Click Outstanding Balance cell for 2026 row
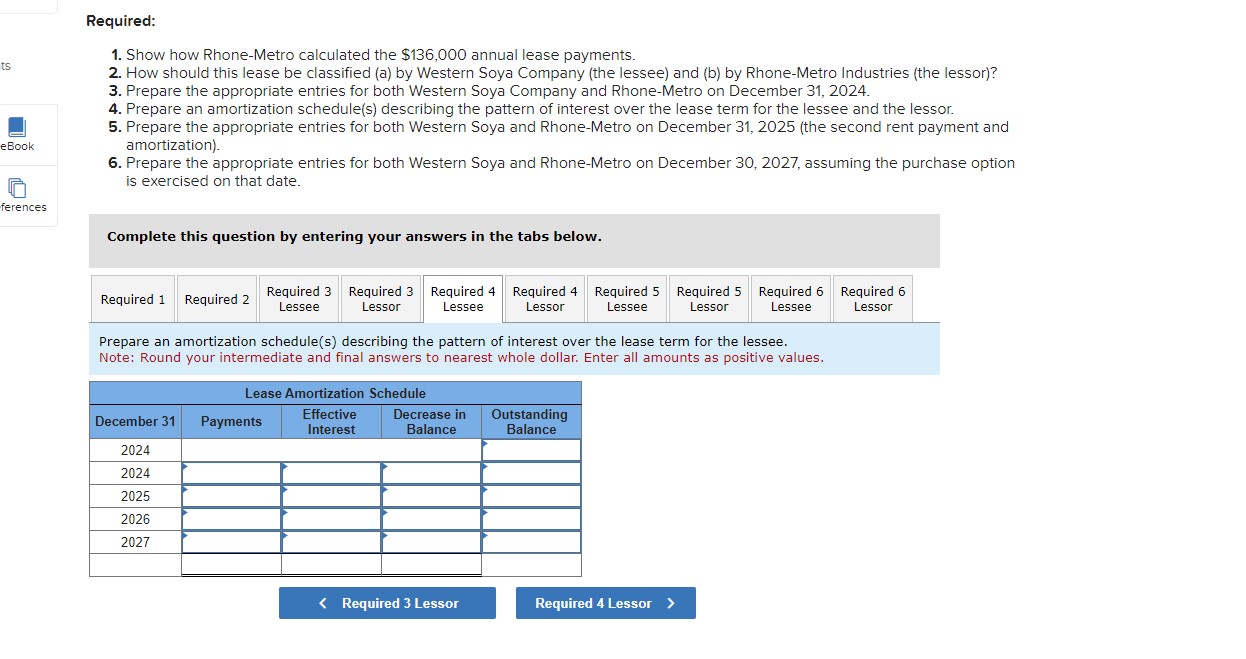1246x659 pixels. point(531,519)
